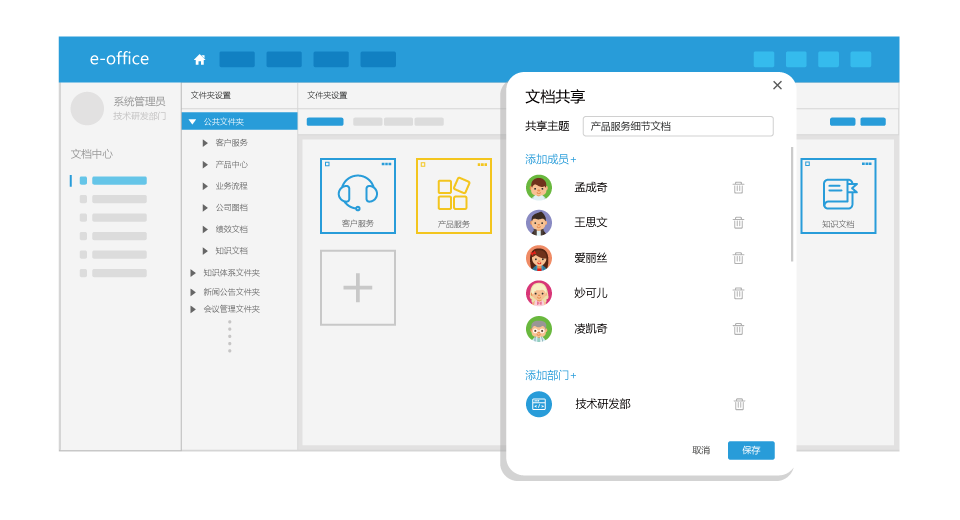Click 妙可儿's avatar
This screenshot has width=960, height=520.
(539, 293)
